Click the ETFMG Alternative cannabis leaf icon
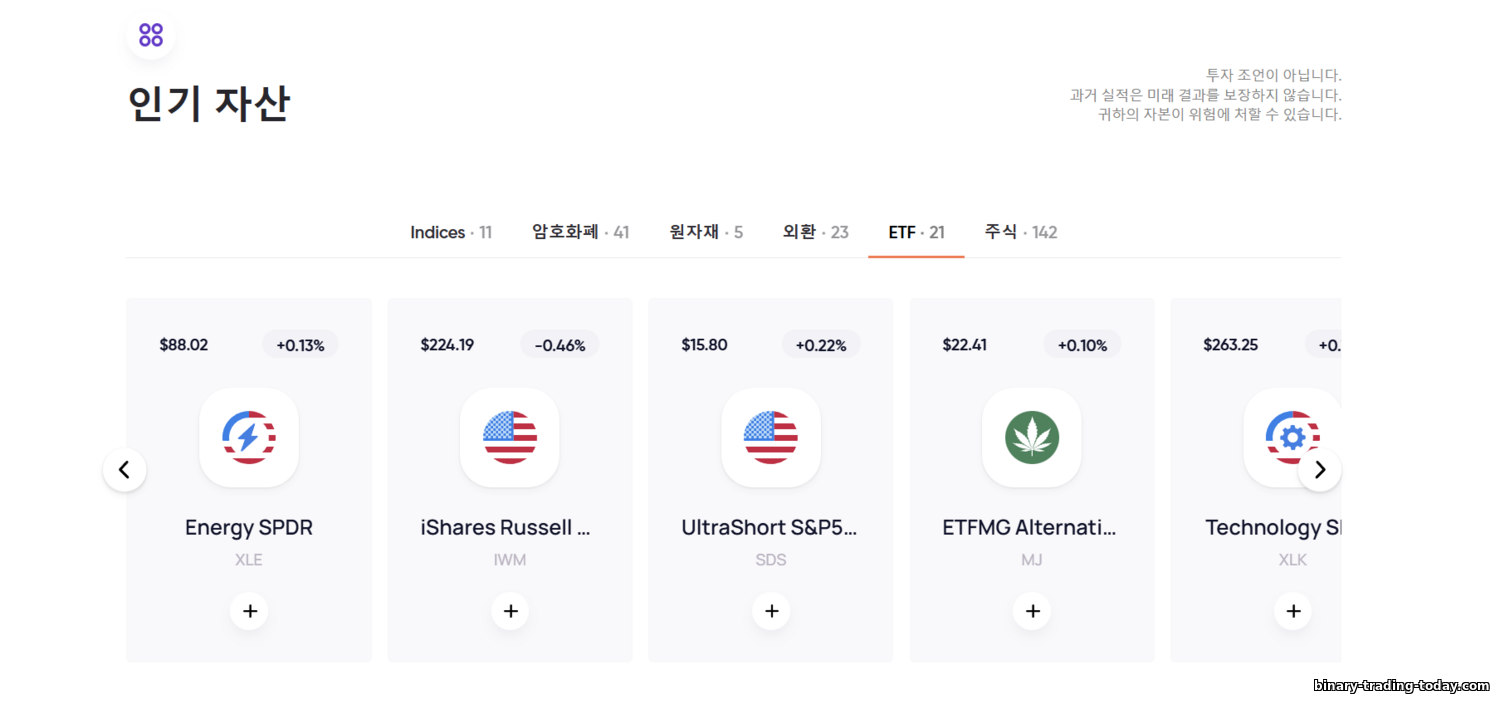Screen dimensions: 1500x704 pyautogui.click(x=1032, y=437)
